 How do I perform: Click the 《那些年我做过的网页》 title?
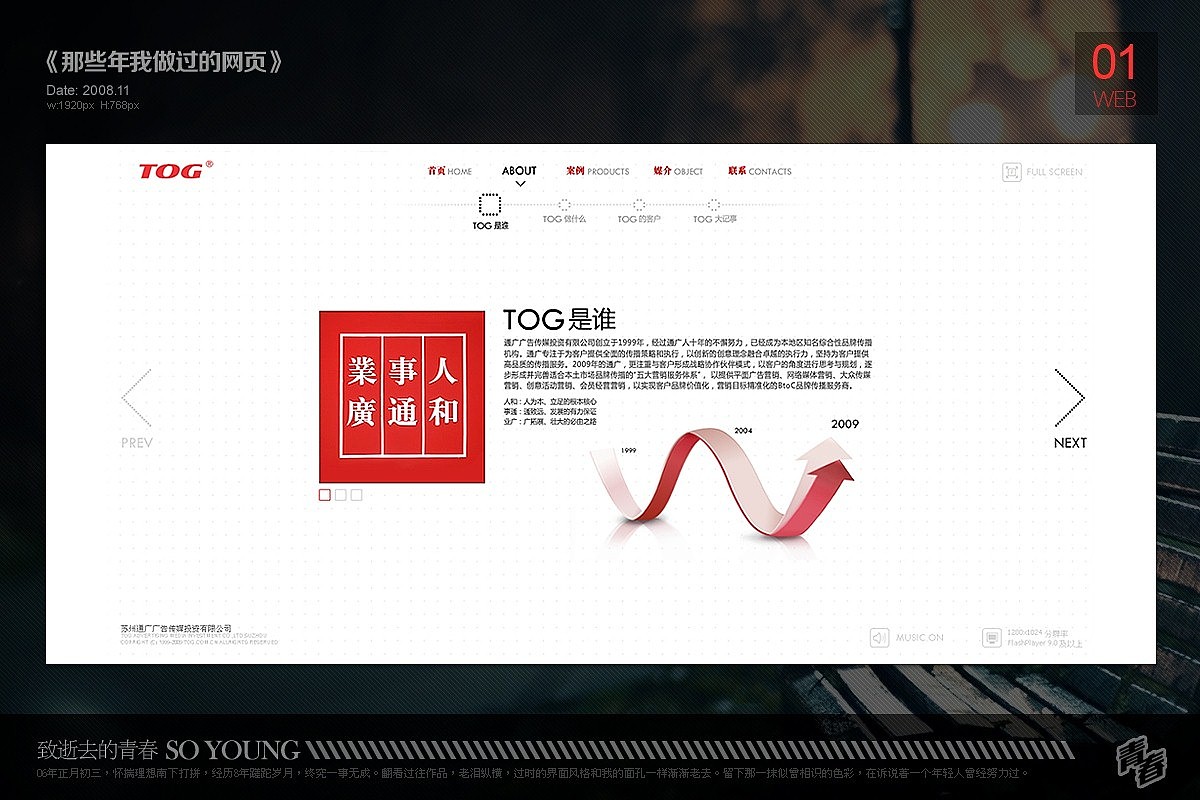tap(166, 62)
